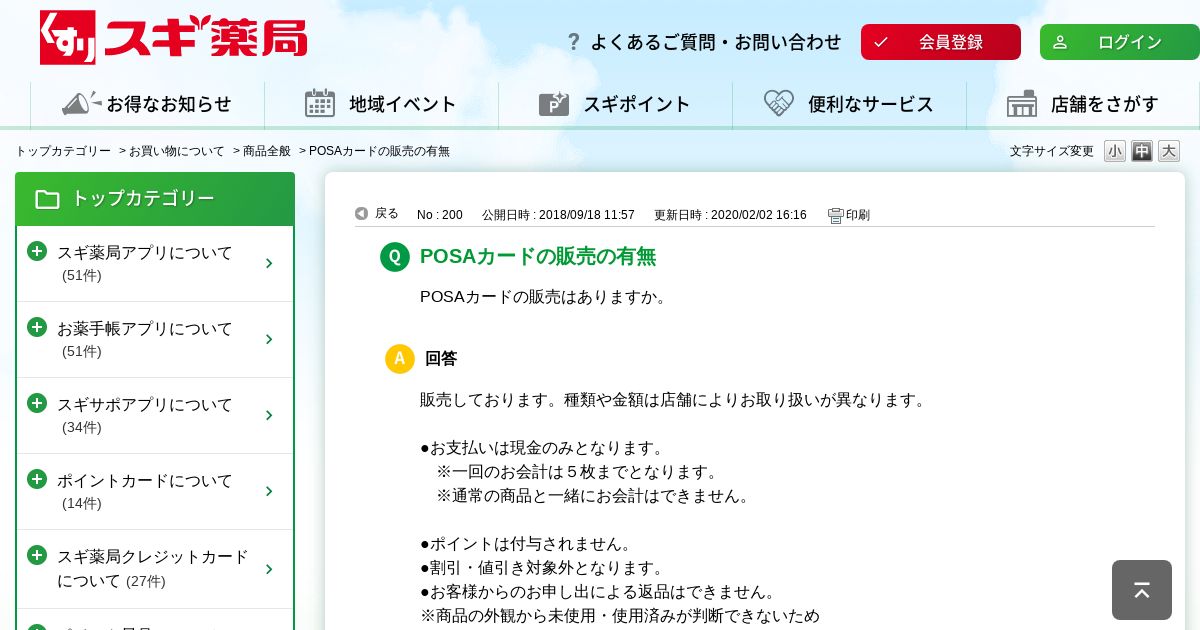Click the handshake heart icon beside 便利なサービス
Image resolution: width=1200 pixels, height=630 pixels.
[779, 103]
